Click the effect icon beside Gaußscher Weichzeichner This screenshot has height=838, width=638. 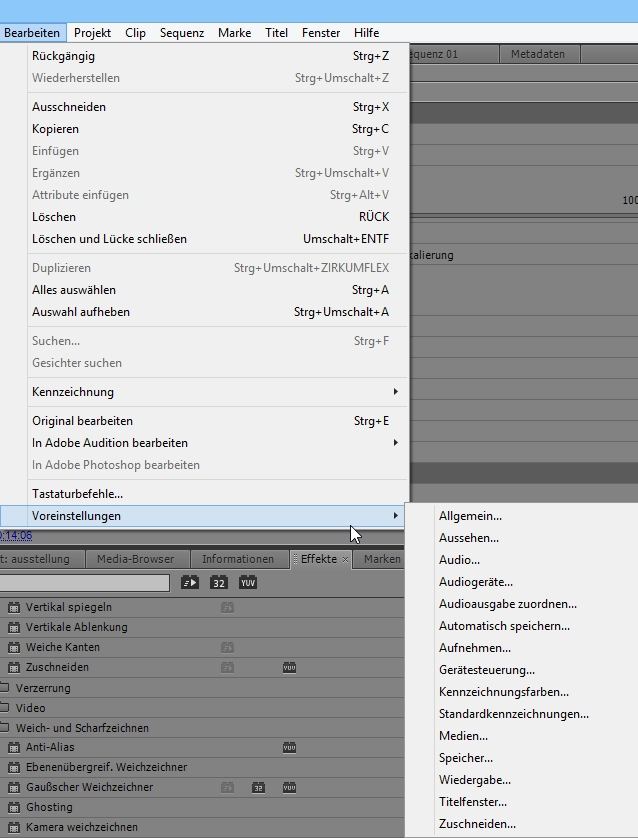(14, 787)
